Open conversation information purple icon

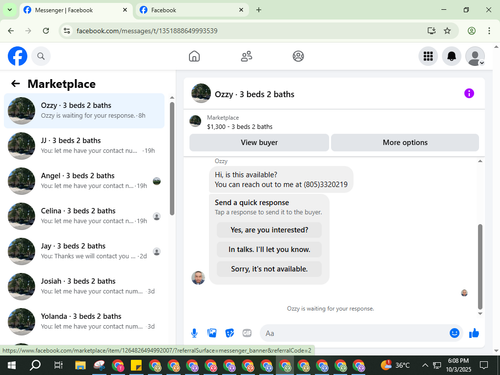click(x=469, y=93)
